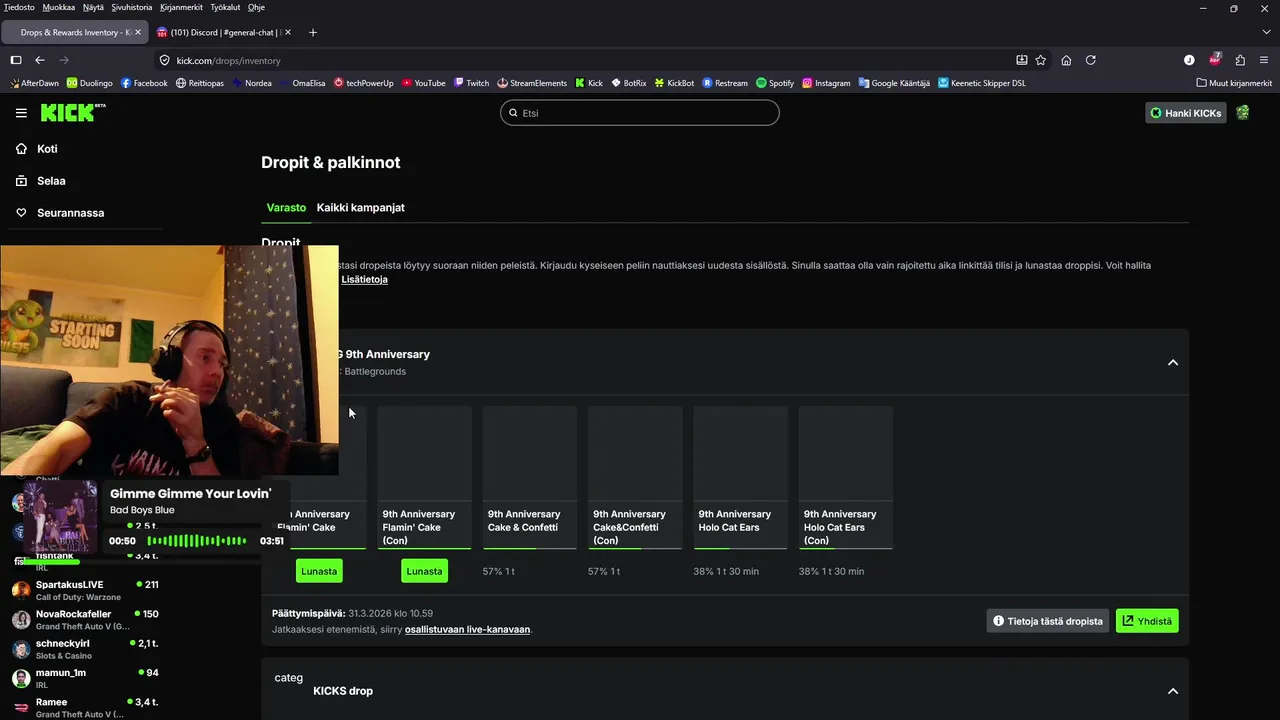This screenshot has width=1280, height=720.
Task: Reload the page
Action: (1091, 60)
